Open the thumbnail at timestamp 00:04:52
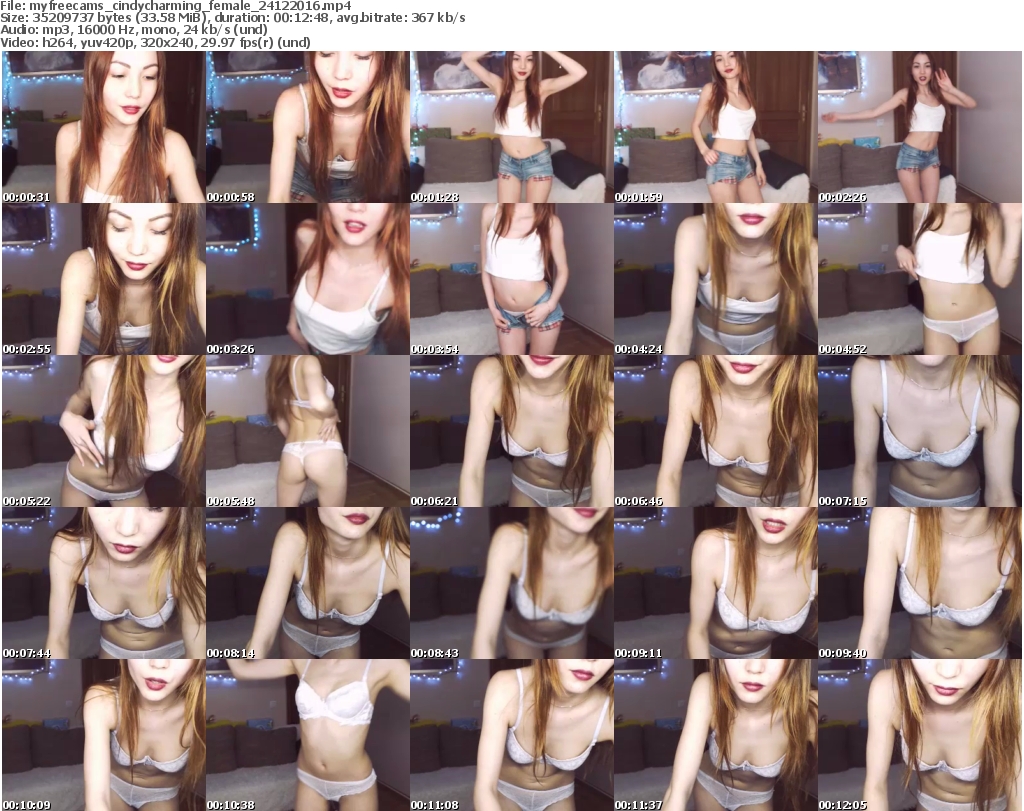 [920, 279]
